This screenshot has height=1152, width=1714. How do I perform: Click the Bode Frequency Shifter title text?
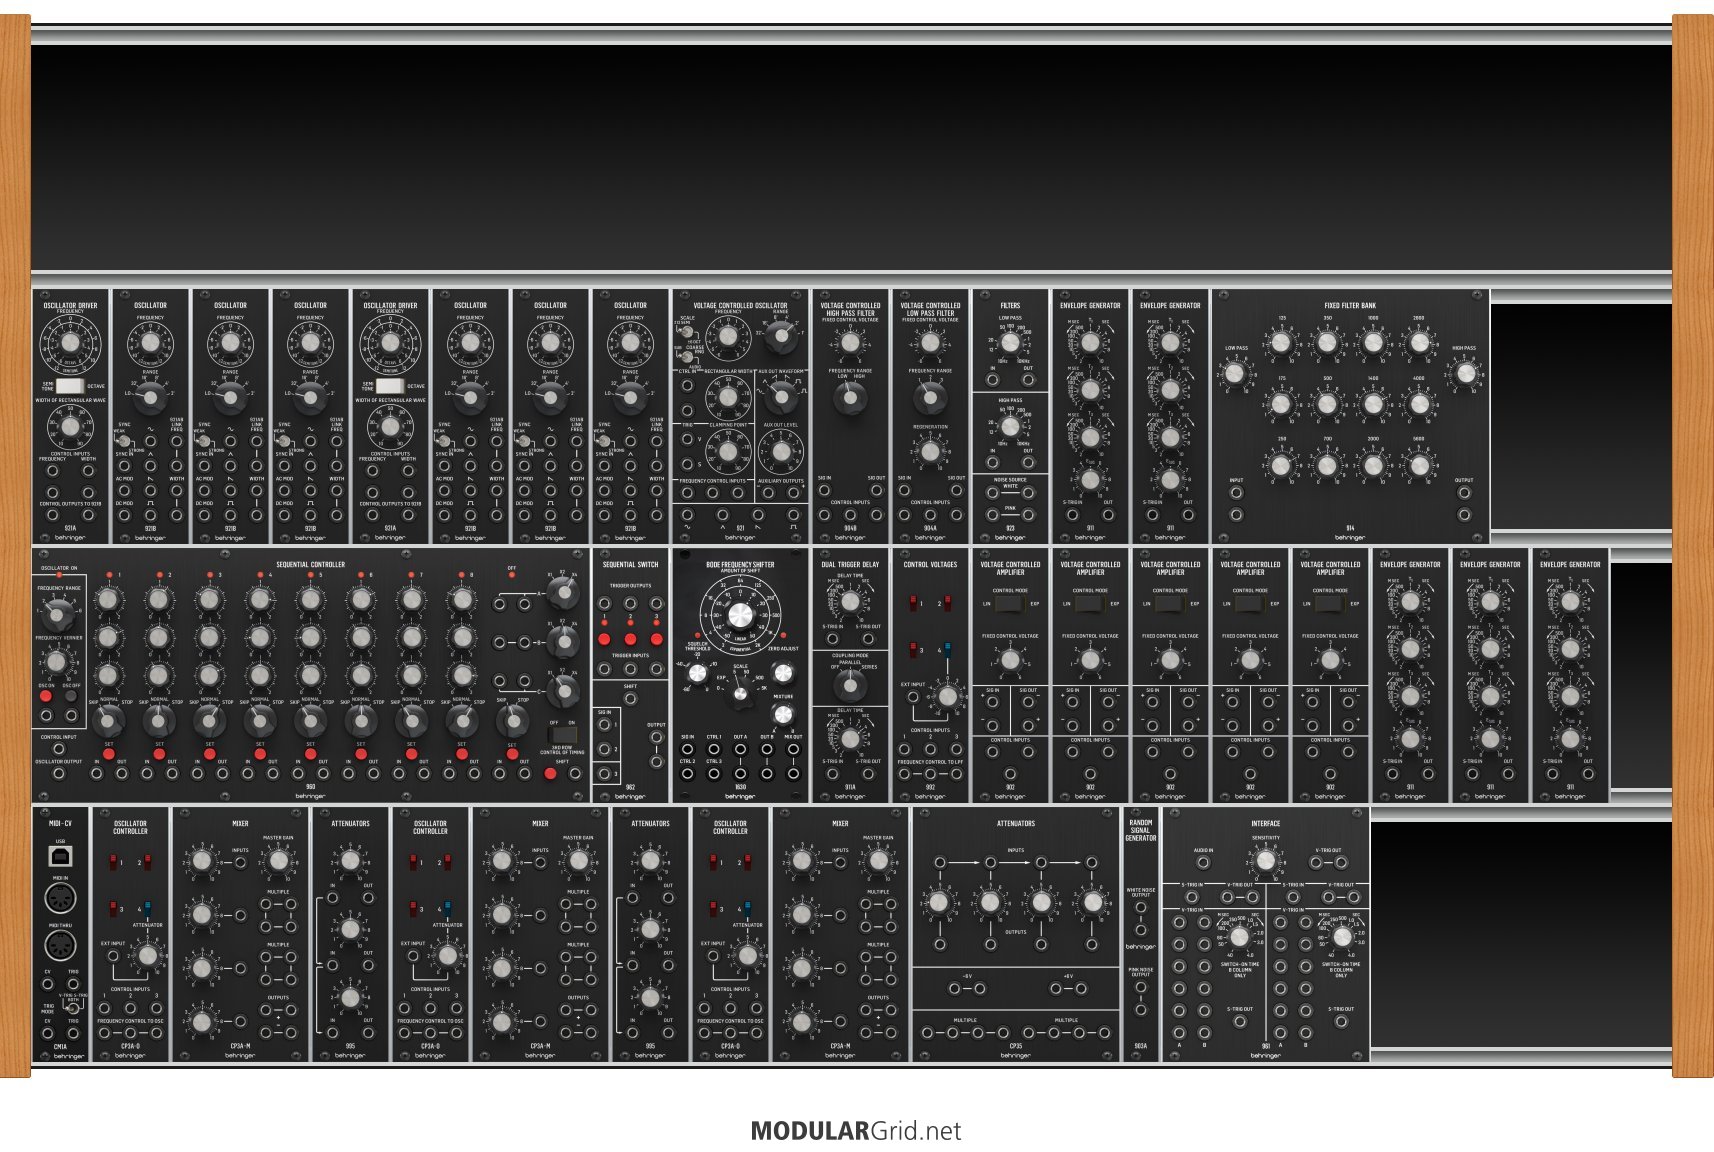(x=740, y=565)
